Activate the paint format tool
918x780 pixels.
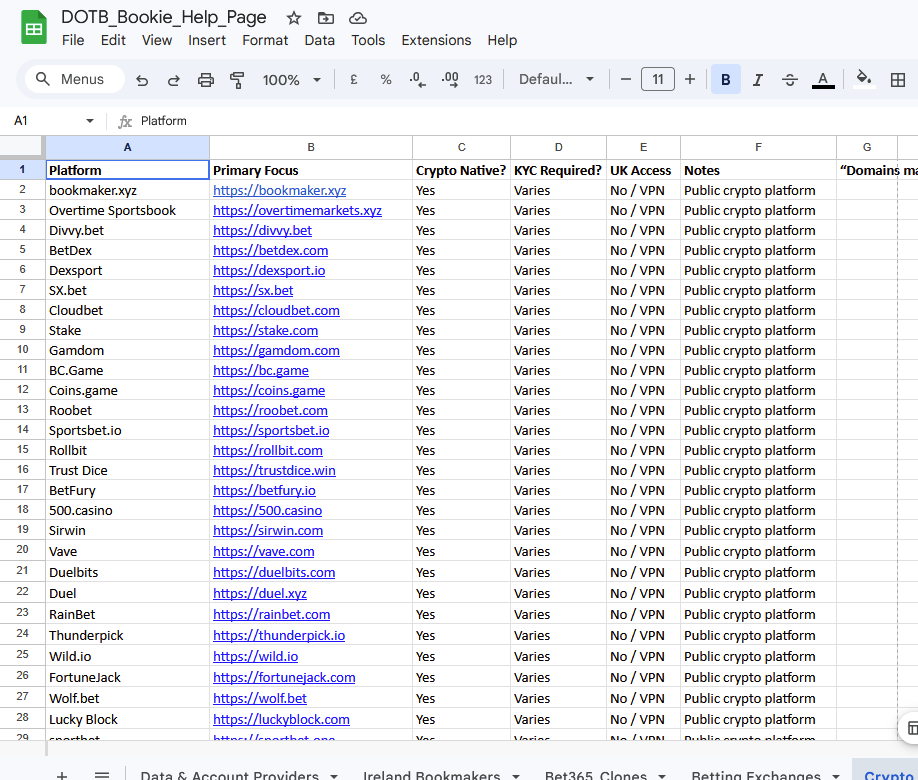[x=237, y=80]
